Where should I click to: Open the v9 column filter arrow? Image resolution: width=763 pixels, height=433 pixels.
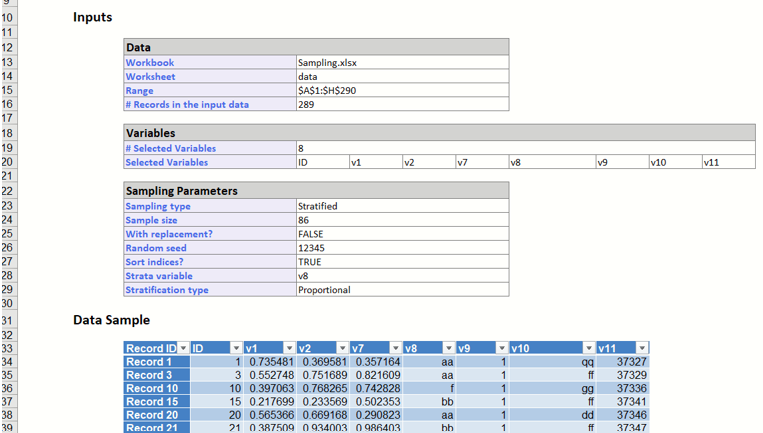tap(501, 348)
